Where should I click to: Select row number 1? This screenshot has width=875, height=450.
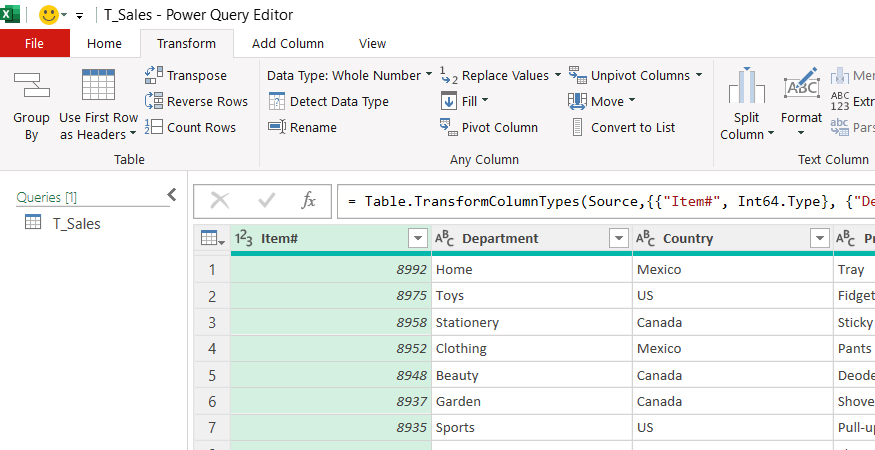pyautogui.click(x=212, y=270)
